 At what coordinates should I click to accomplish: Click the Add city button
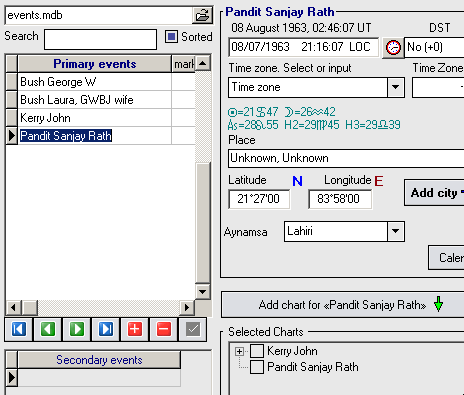434,193
